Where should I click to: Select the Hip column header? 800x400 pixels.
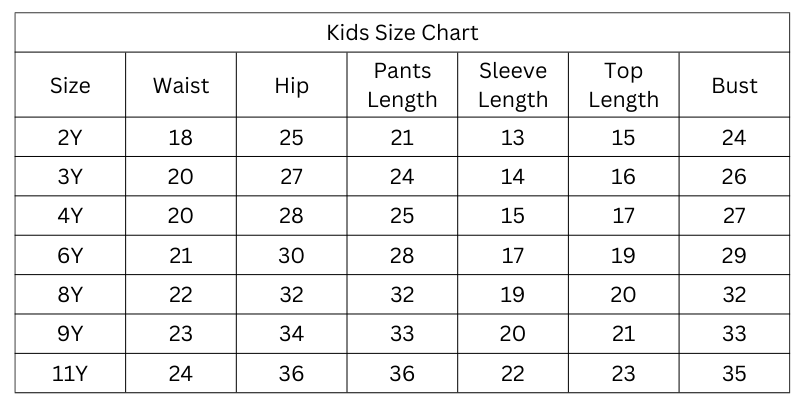[x=291, y=85]
